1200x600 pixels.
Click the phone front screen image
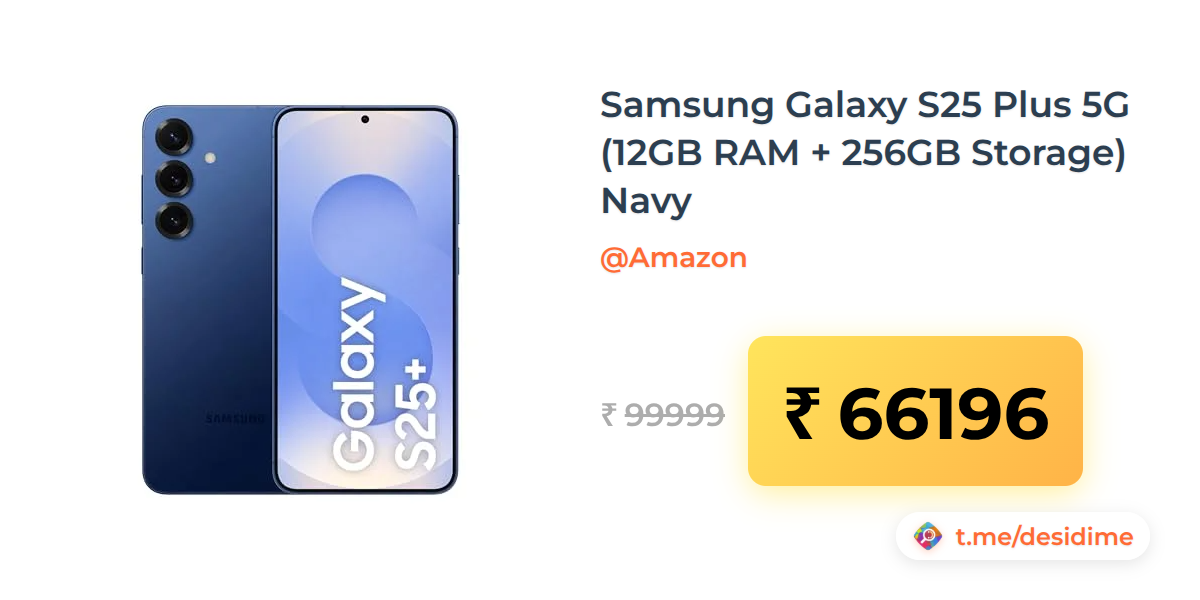(x=365, y=300)
